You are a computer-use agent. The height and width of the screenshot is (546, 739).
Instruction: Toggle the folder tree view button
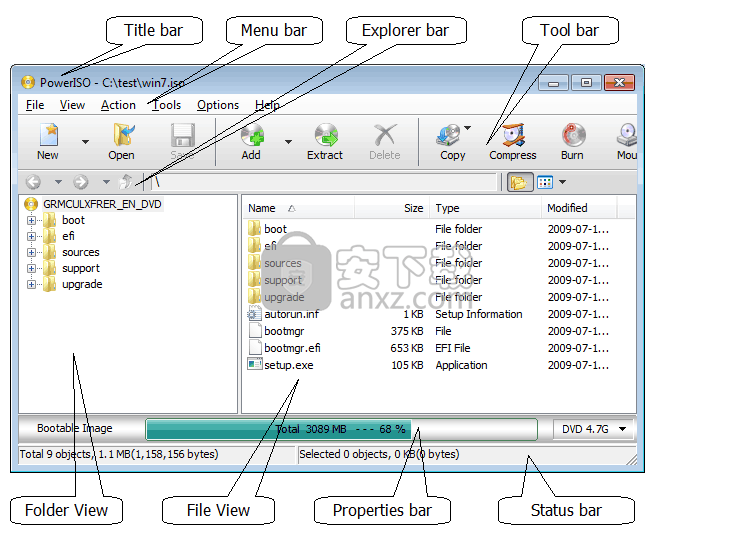[x=519, y=182]
